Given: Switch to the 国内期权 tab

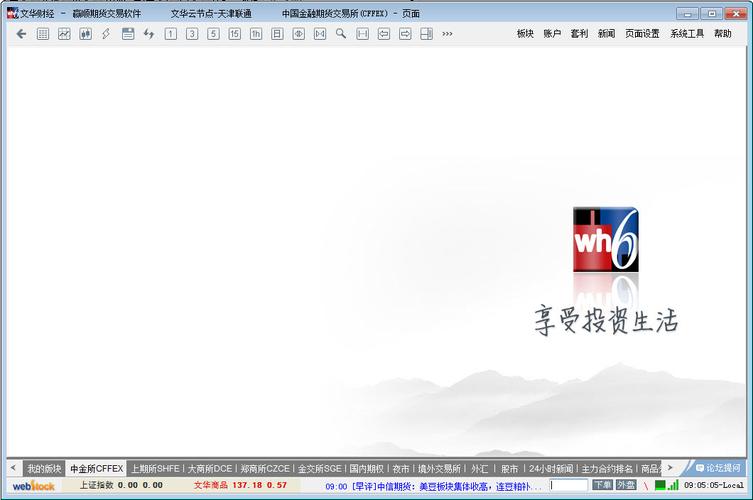Looking at the screenshot, I should click(x=366, y=468).
